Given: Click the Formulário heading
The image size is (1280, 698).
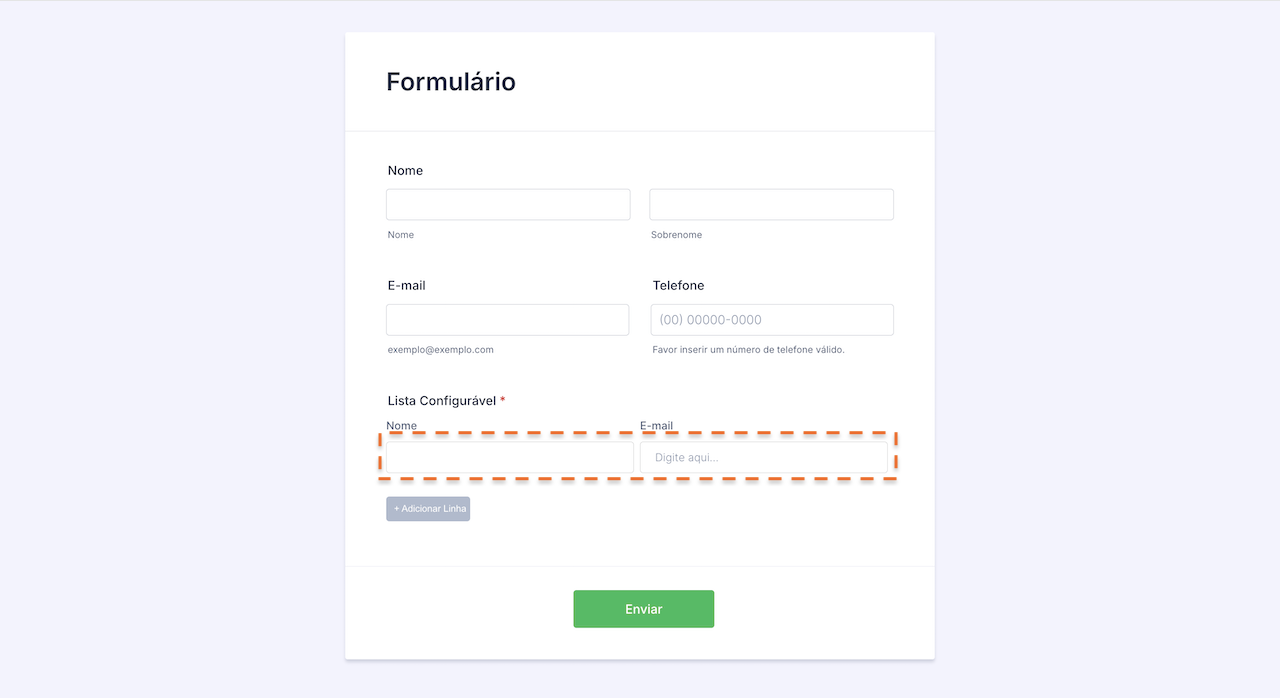Looking at the screenshot, I should [451, 82].
